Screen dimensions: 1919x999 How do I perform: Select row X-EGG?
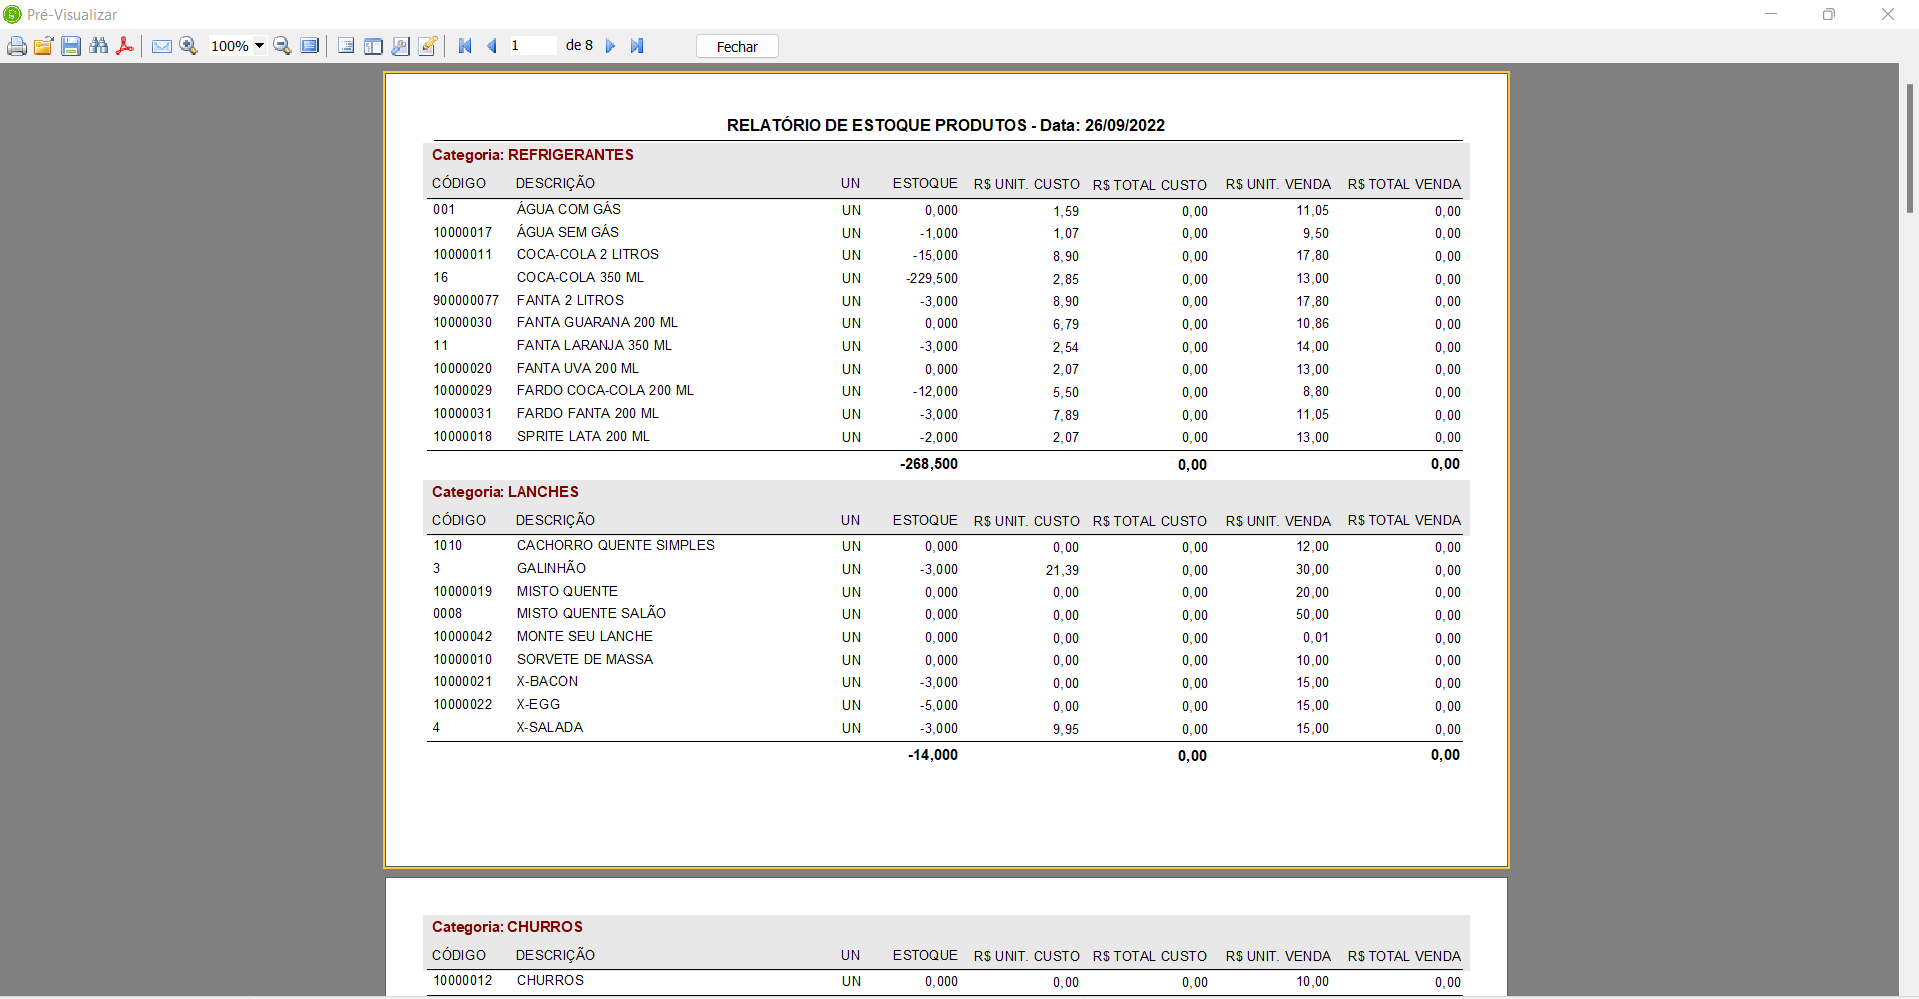tap(946, 705)
